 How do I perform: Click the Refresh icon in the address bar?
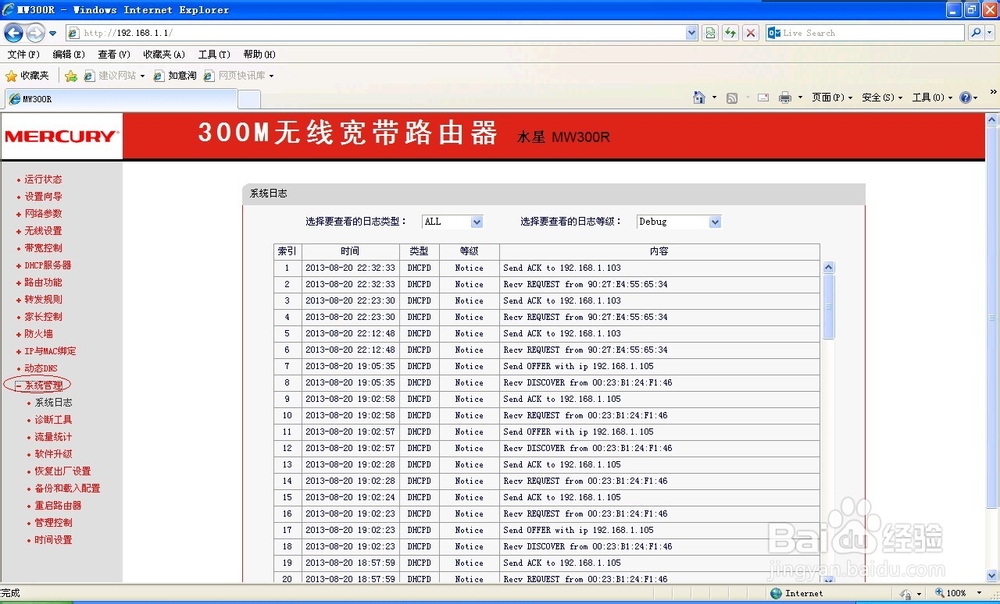coord(729,32)
